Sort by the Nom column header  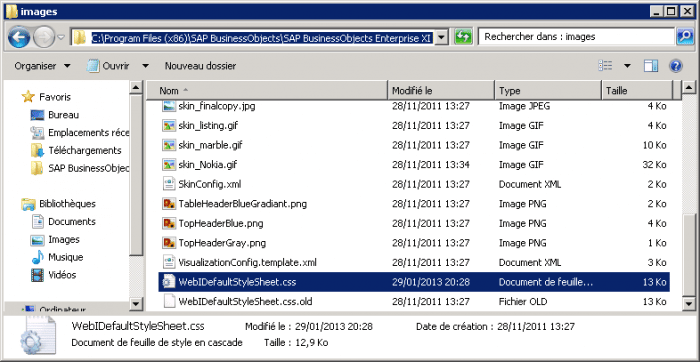click(267, 91)
